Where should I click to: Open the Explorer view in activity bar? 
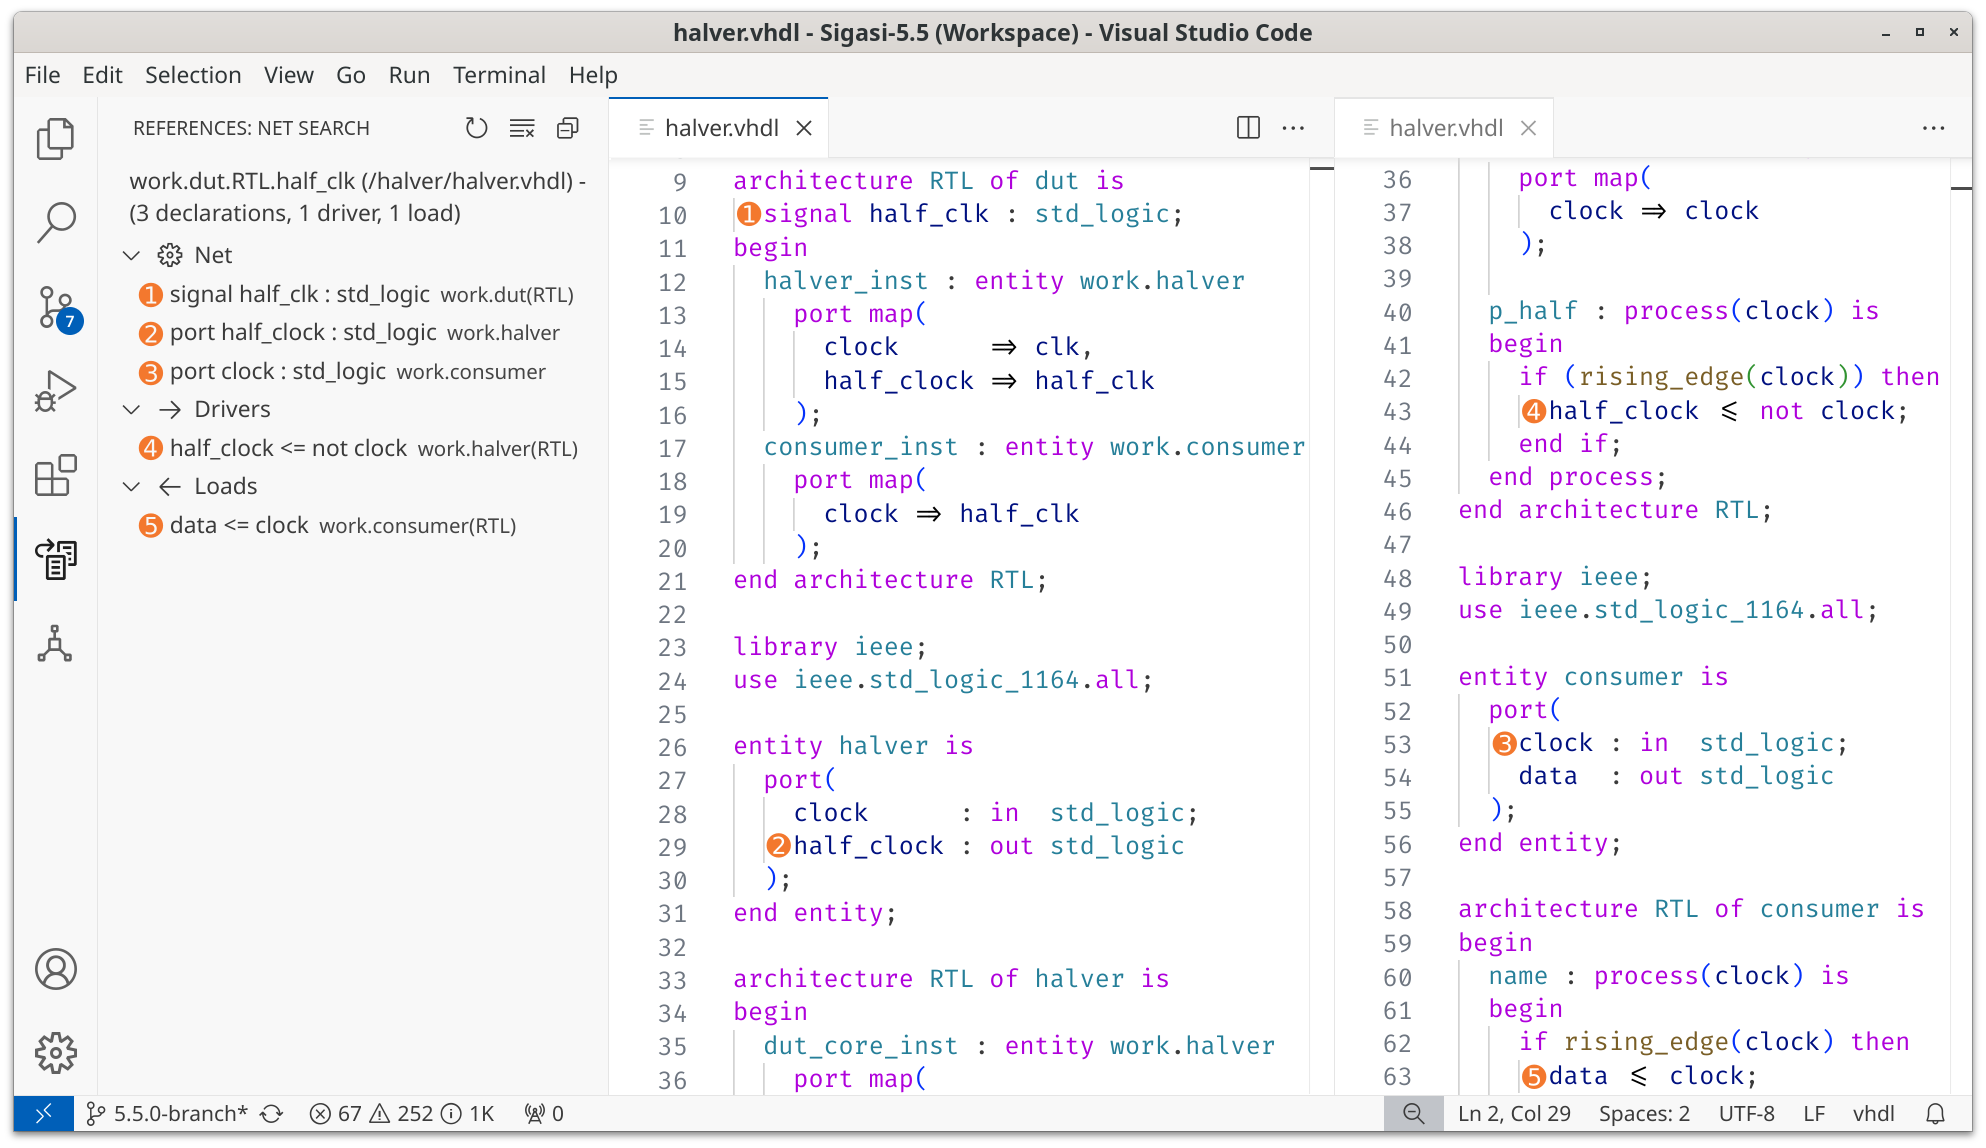(x=56, y=139)
